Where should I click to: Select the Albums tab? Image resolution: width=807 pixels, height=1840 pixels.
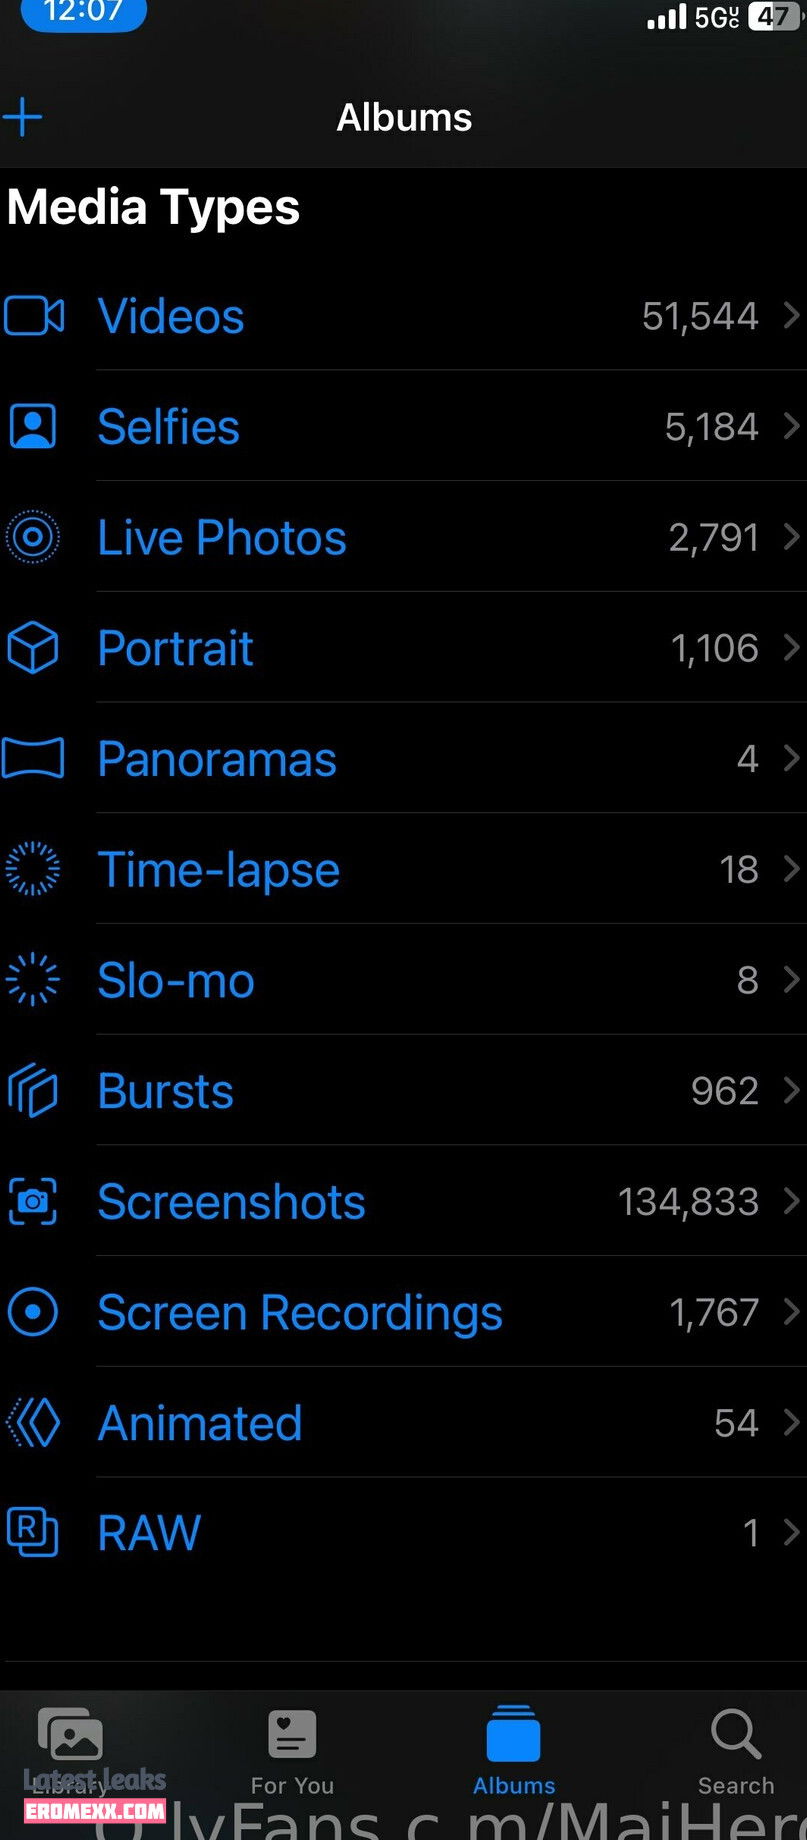click(514, 1752)
